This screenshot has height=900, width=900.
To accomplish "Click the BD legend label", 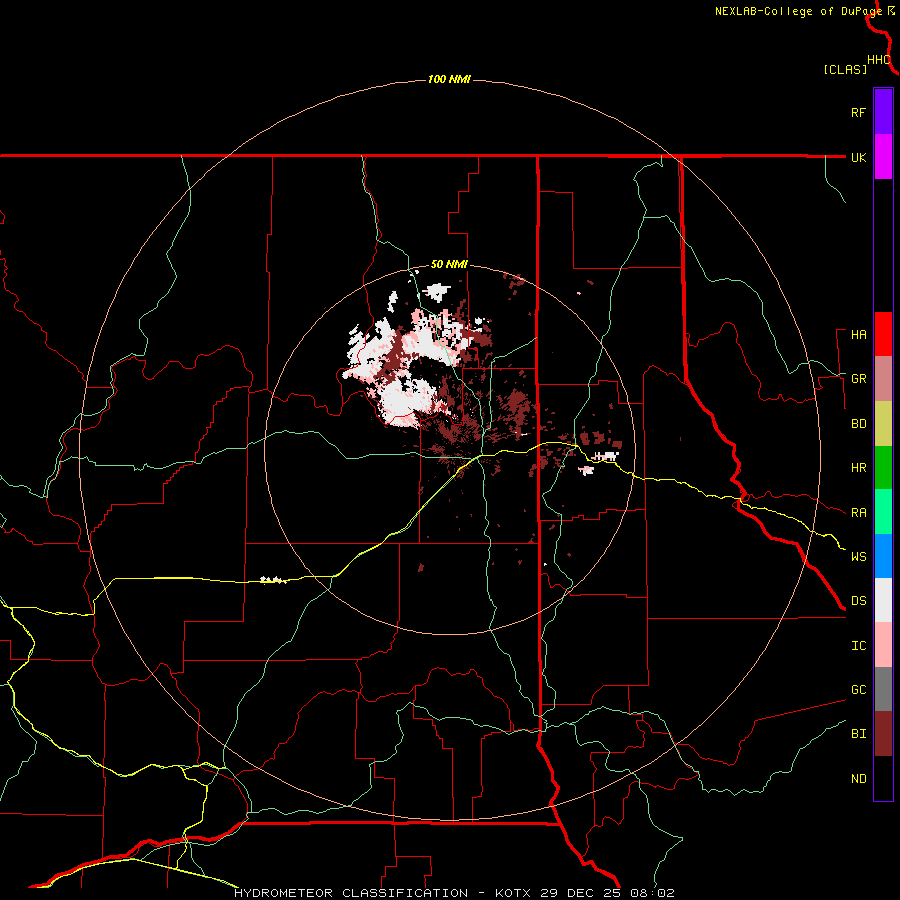I will point(858,424).
